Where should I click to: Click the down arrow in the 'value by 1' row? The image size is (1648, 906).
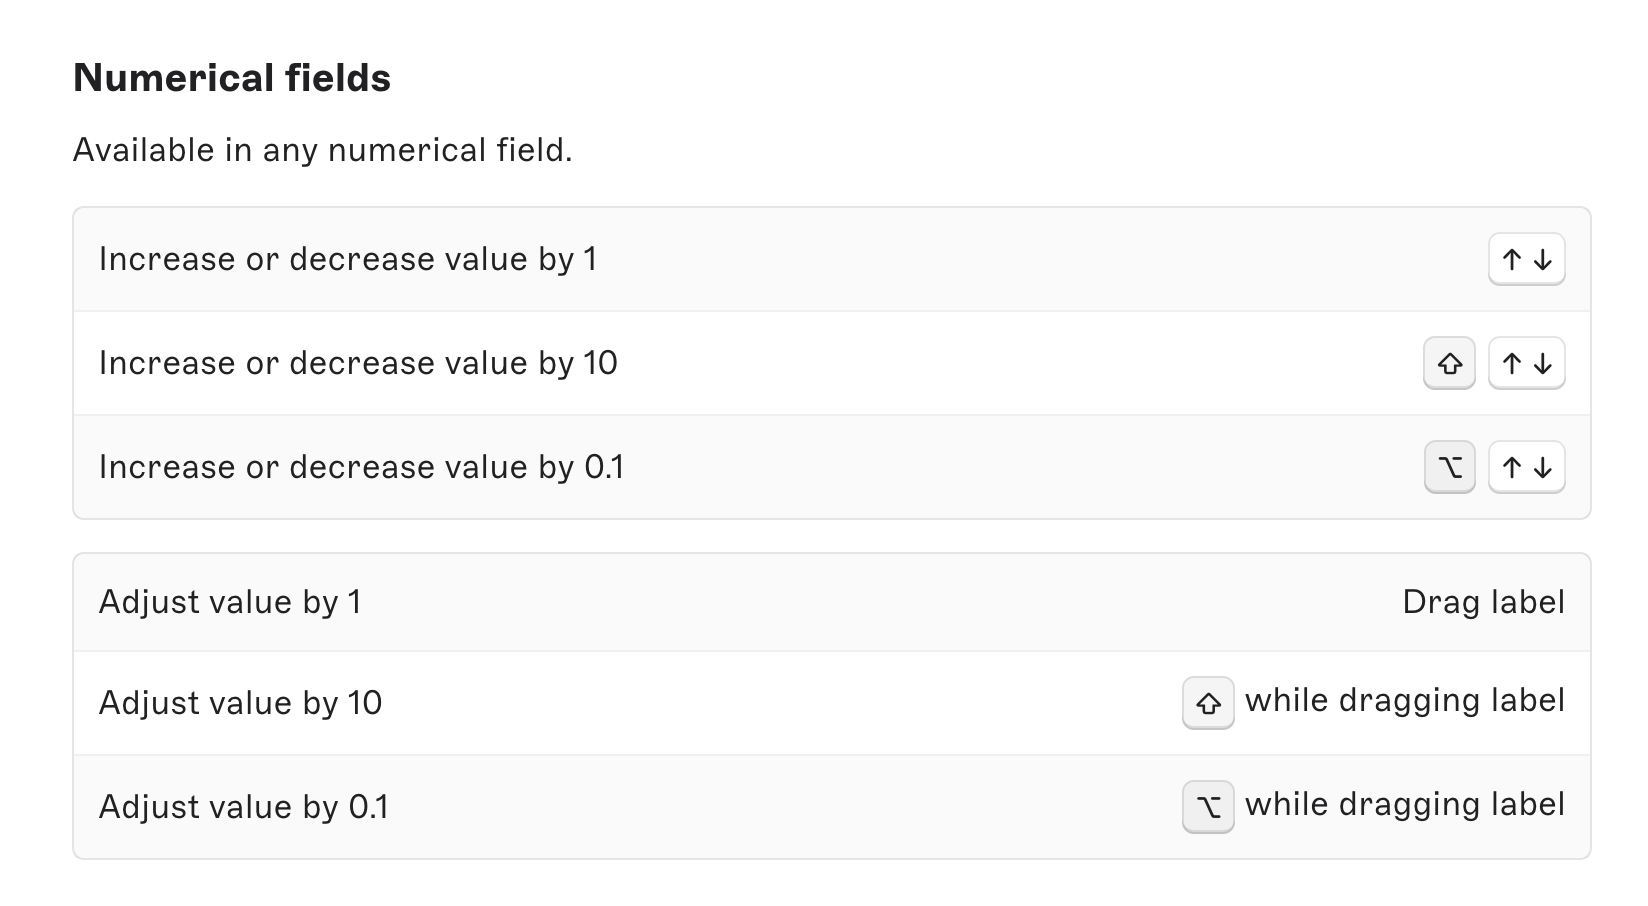[1542, 260]
